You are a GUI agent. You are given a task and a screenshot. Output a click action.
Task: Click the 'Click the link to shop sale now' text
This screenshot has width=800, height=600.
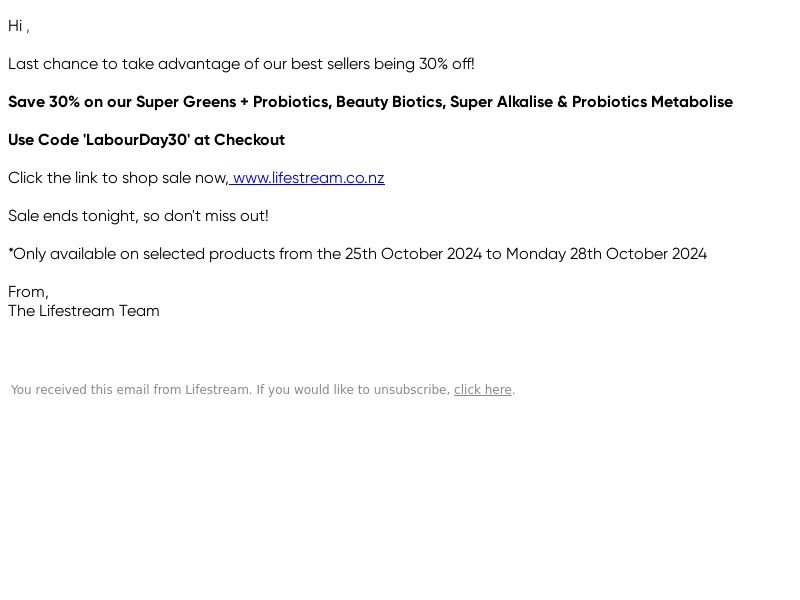click(118, 178)
